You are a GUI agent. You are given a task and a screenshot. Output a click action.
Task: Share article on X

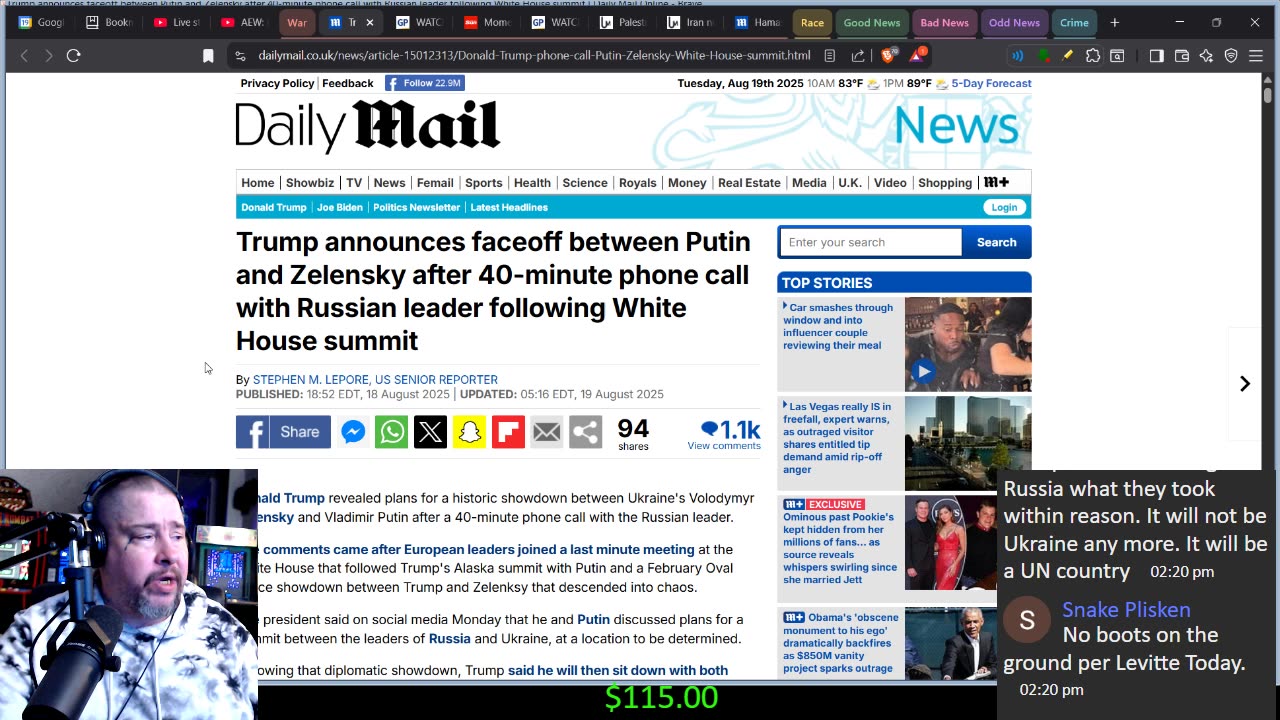(x=430, y=432)
